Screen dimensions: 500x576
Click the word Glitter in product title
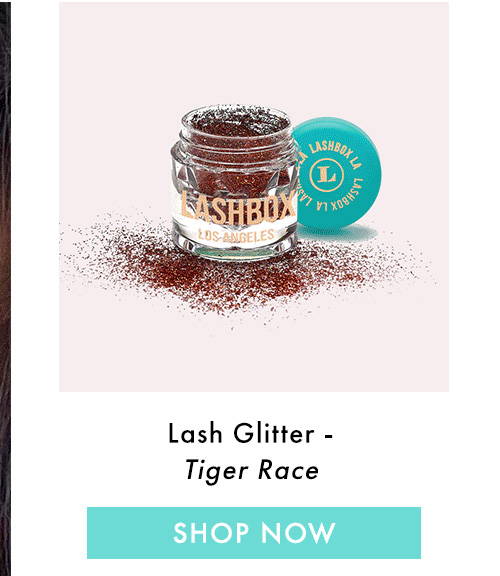pyautogui.click(x=273, y=433)
